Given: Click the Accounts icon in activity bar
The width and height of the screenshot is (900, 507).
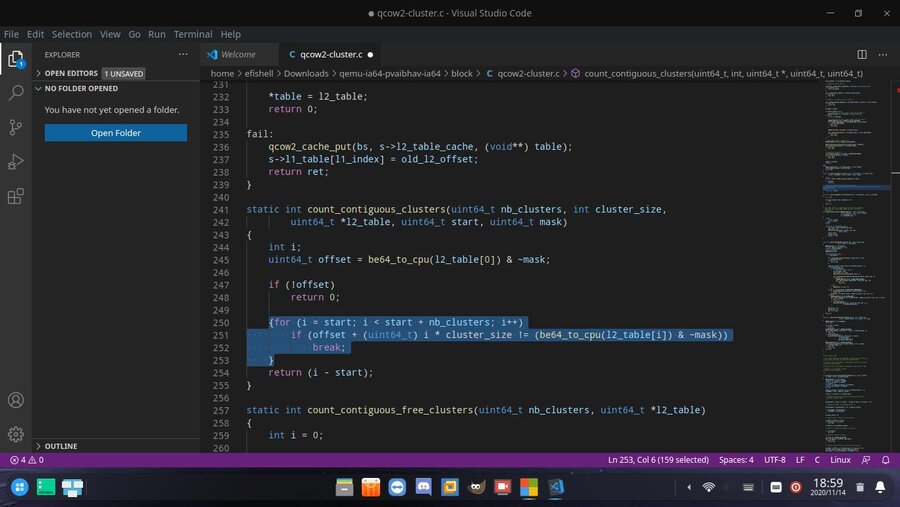Looking at the screenshot, I should coord(16,400).
